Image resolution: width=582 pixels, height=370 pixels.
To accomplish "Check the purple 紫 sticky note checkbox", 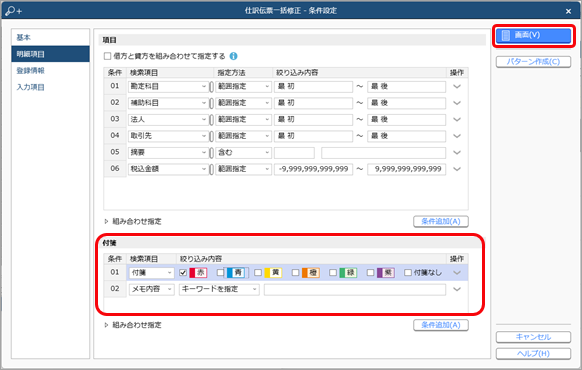I will (370, 273).
